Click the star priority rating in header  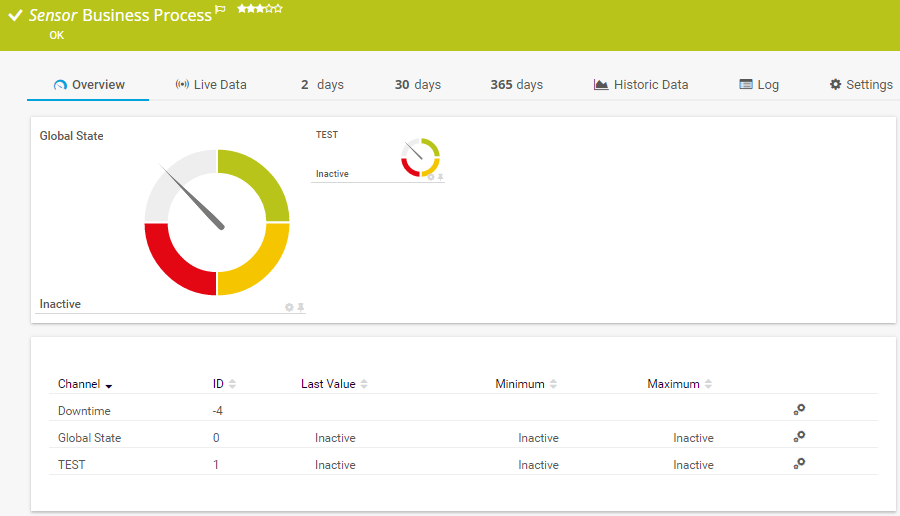click(259, 9)
